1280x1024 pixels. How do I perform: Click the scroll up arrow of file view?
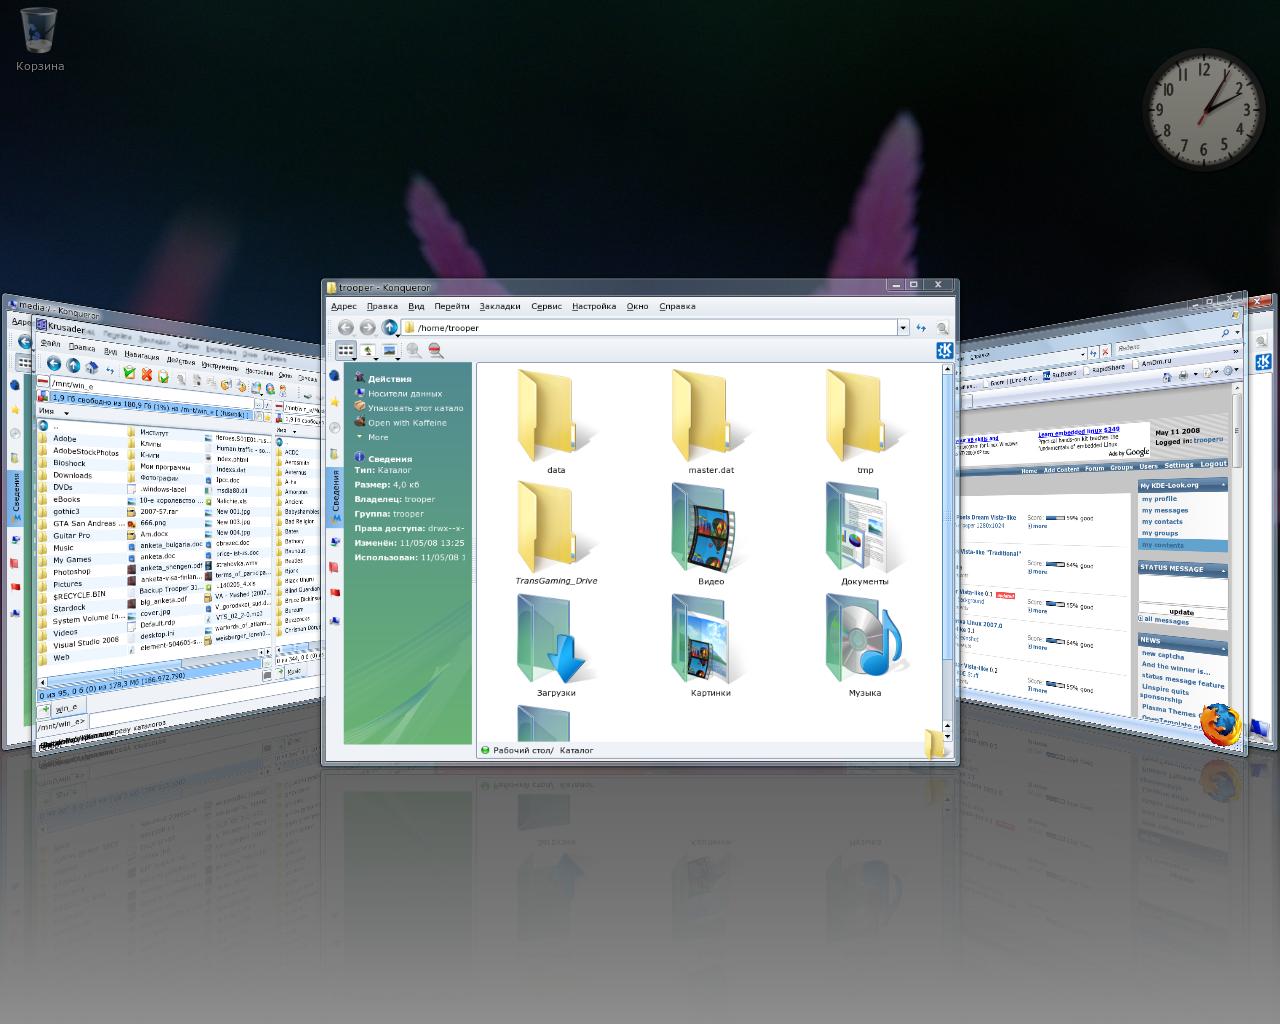tap(948, 369)
